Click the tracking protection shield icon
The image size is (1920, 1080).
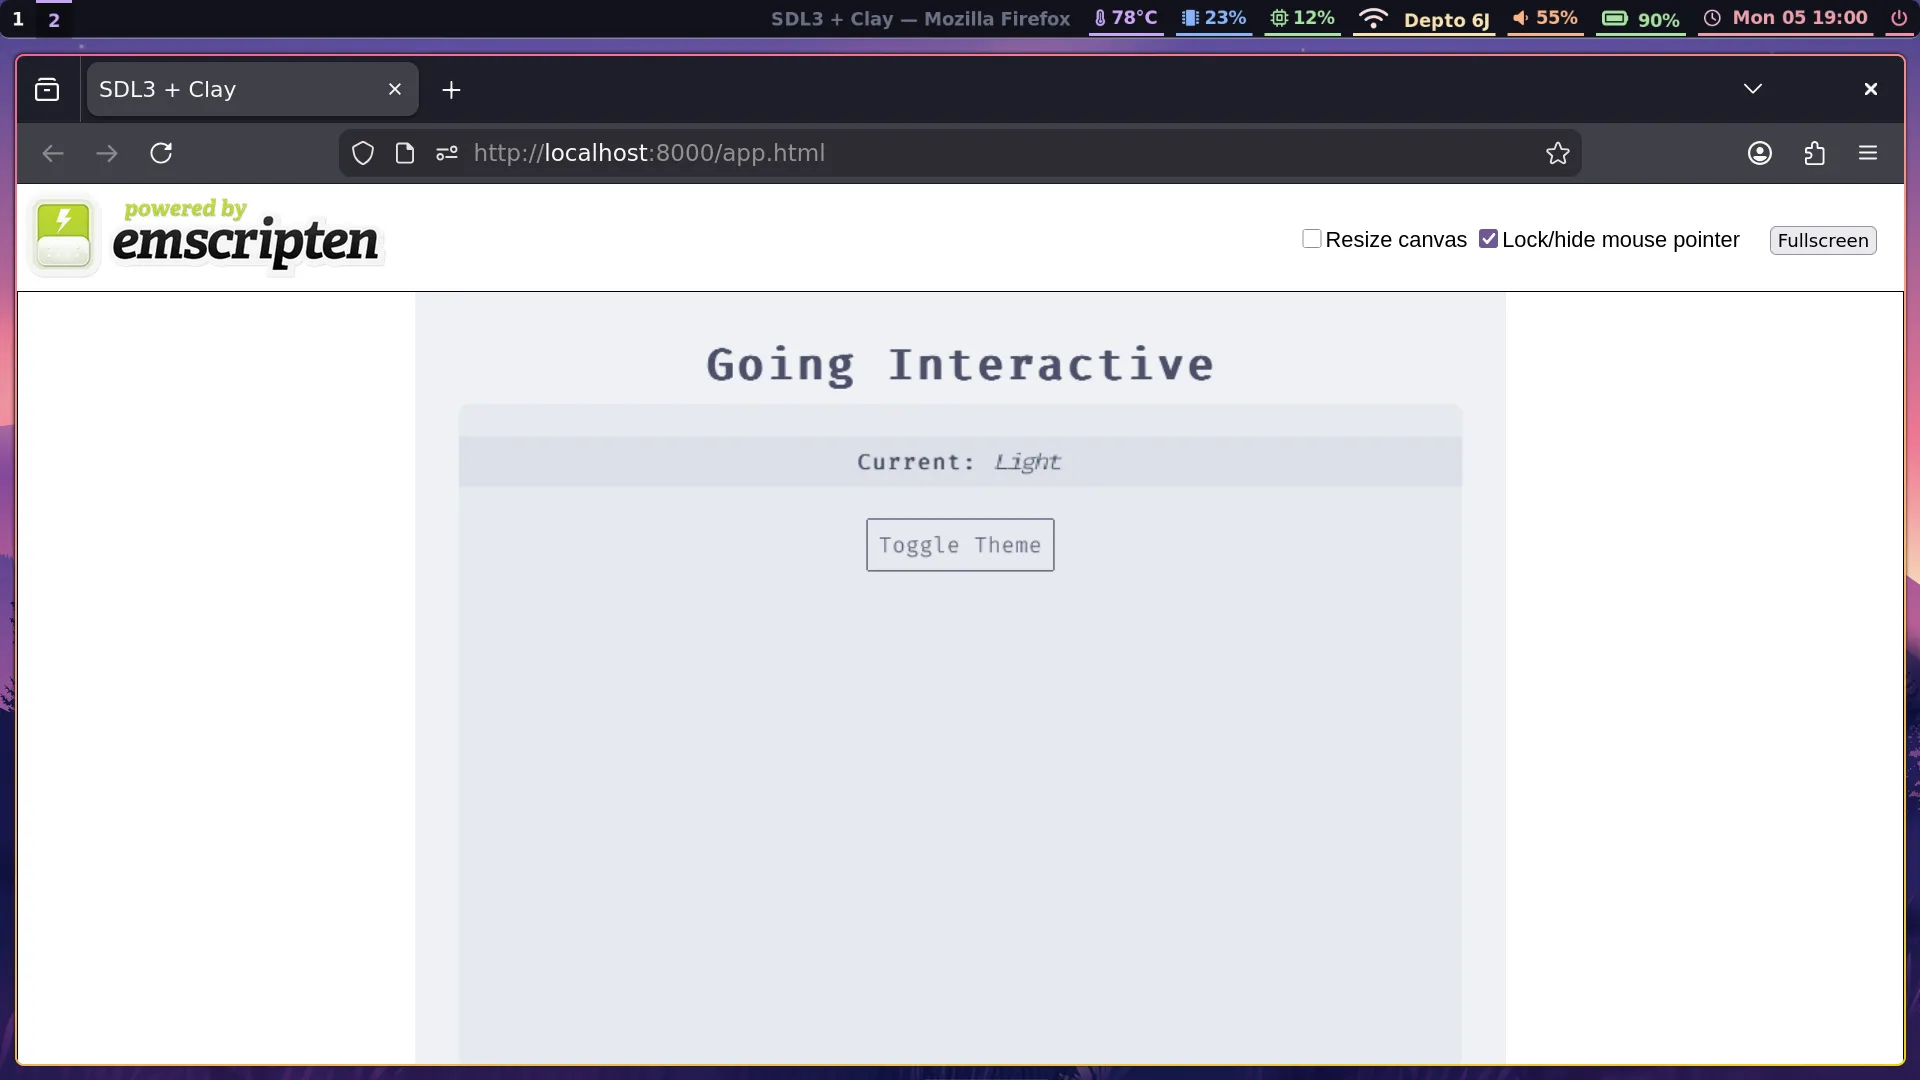point(362,153)
